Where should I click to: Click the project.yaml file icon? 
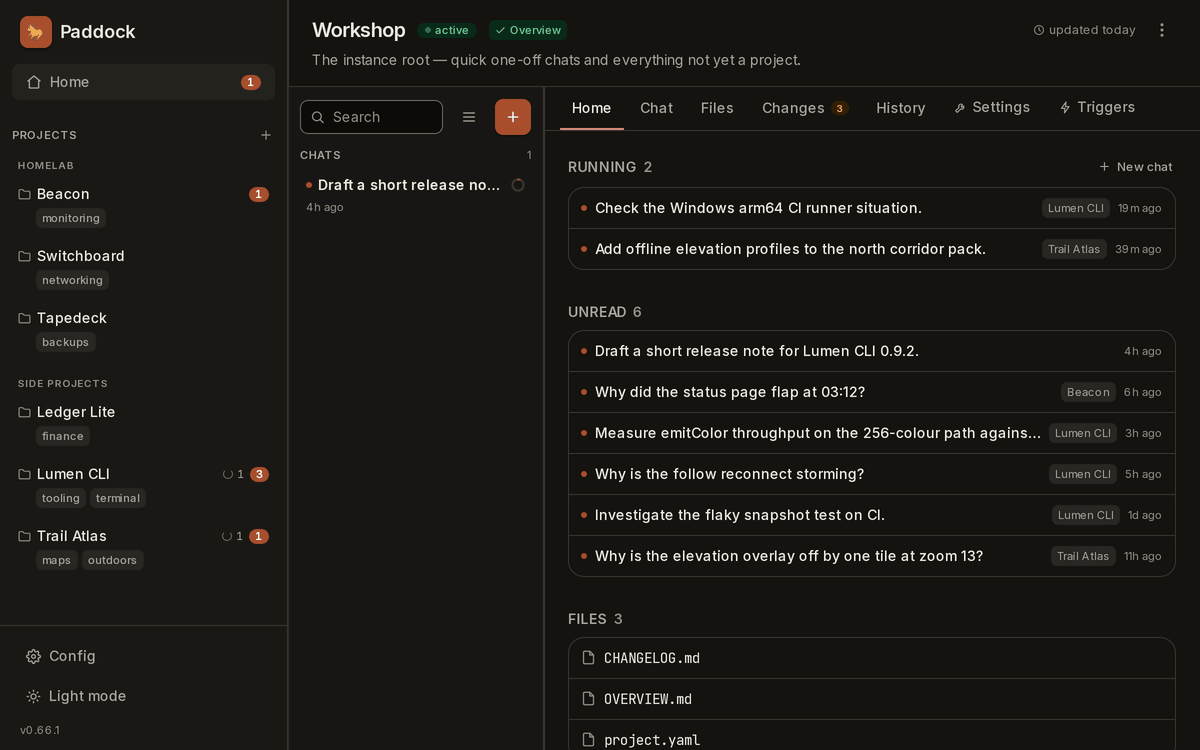click(x=589, y=740)
